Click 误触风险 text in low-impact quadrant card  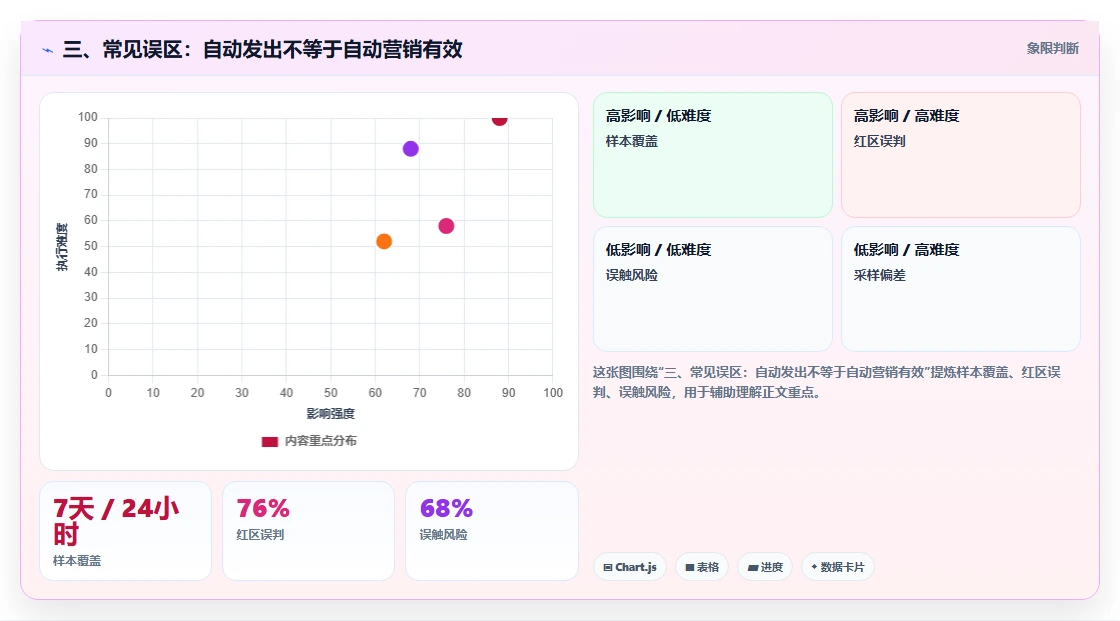tap(631, 275)
